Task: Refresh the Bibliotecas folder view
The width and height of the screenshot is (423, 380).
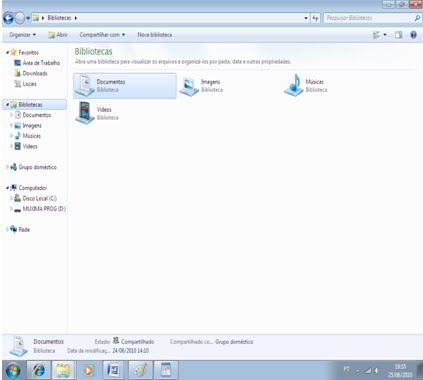Action: click(x=315, y=18)
